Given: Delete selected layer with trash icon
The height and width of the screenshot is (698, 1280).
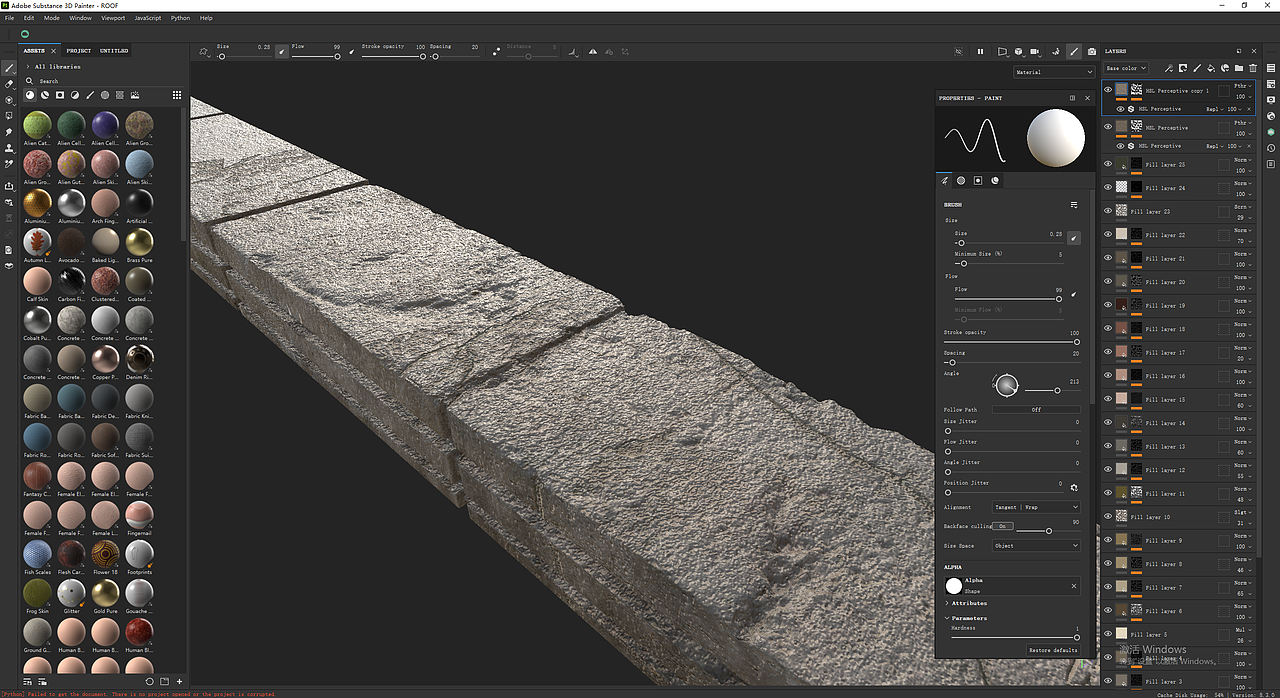Looking at the screenshot, I should point(1253,68).
